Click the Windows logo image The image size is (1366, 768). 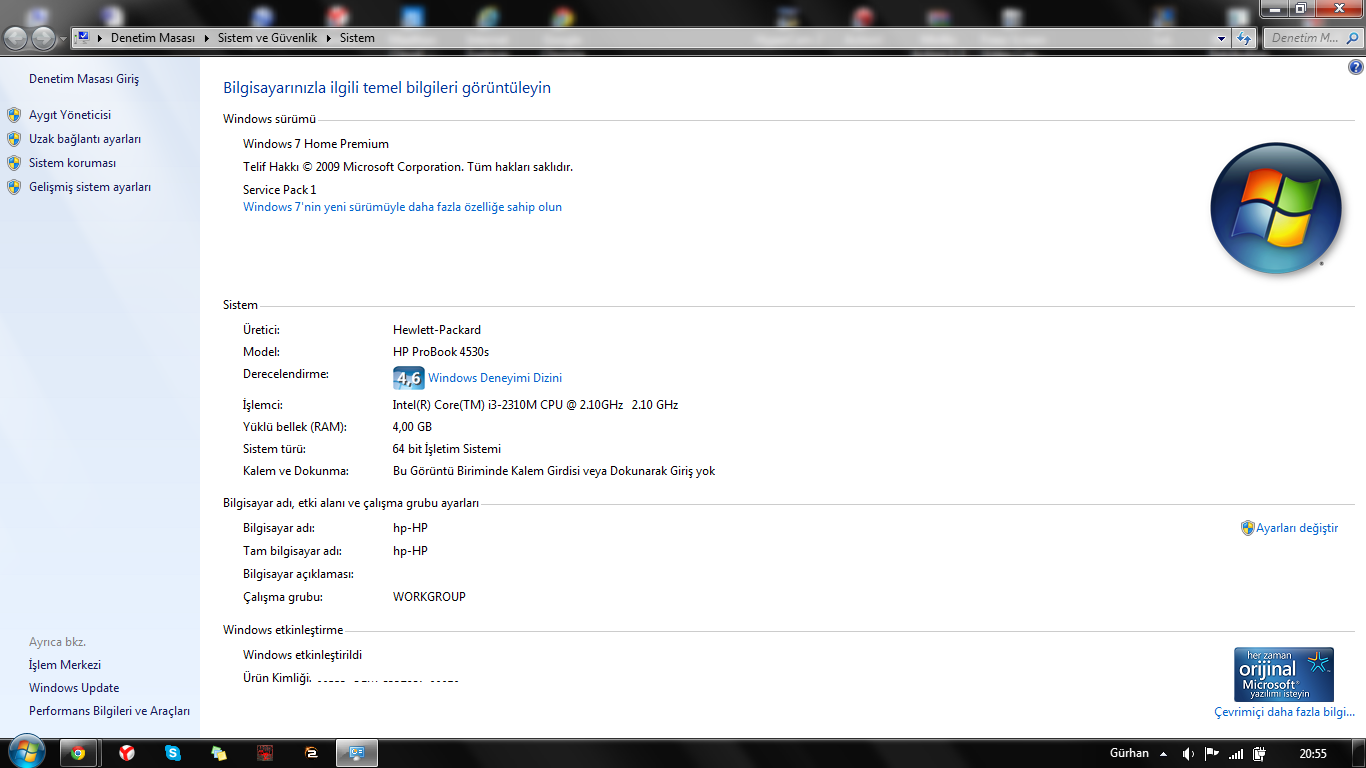pyautogui.click(x=1275, y=209)
